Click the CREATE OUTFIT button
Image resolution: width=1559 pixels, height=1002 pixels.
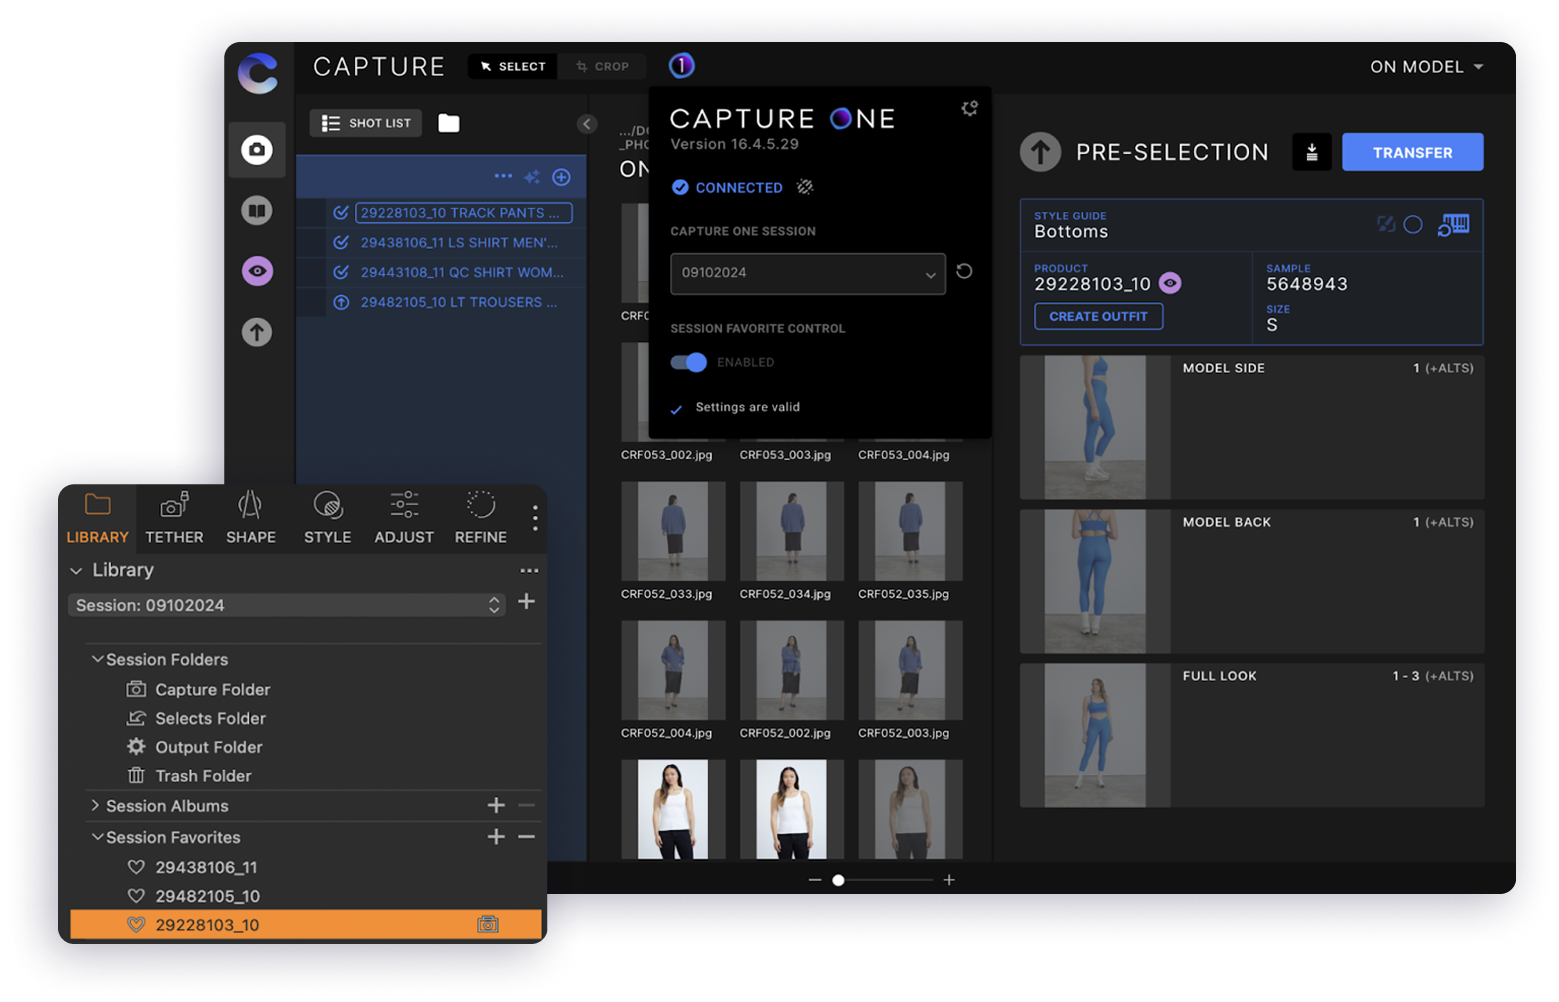pyautogui.click(x=1098, y=316)
